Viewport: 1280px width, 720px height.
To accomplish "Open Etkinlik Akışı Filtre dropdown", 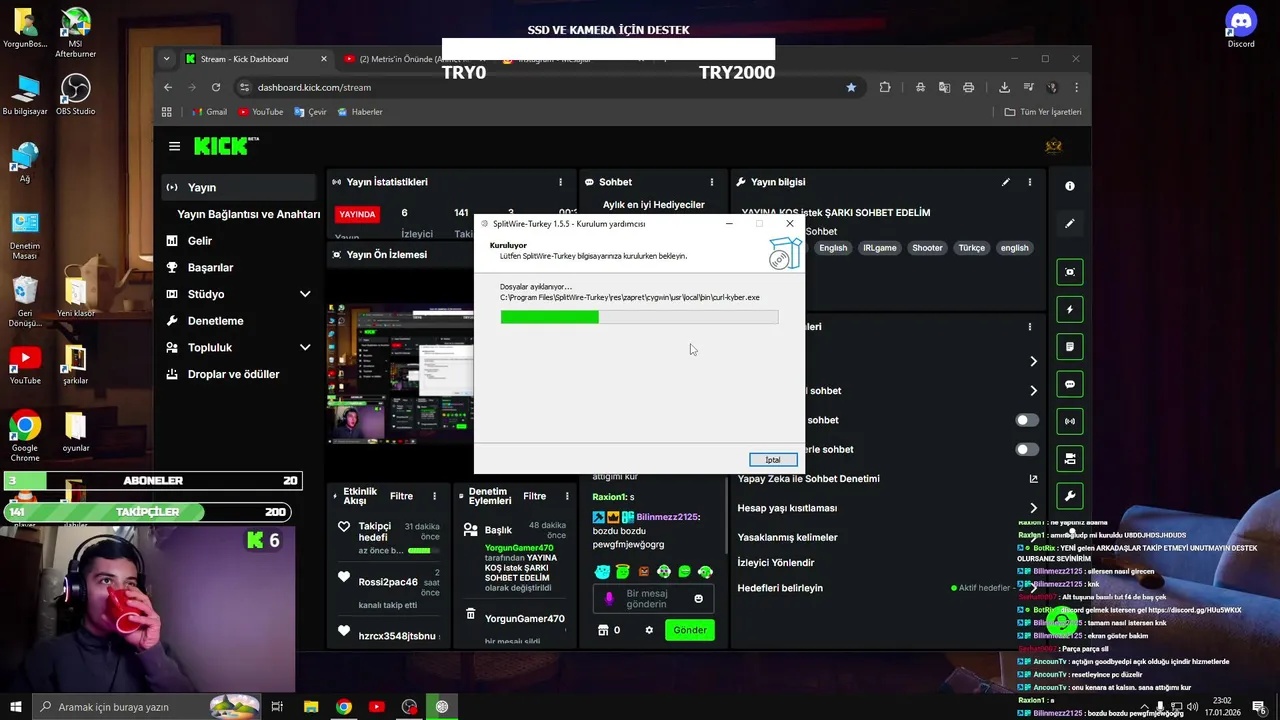I will pyautogui.click(x=401, y=496).
